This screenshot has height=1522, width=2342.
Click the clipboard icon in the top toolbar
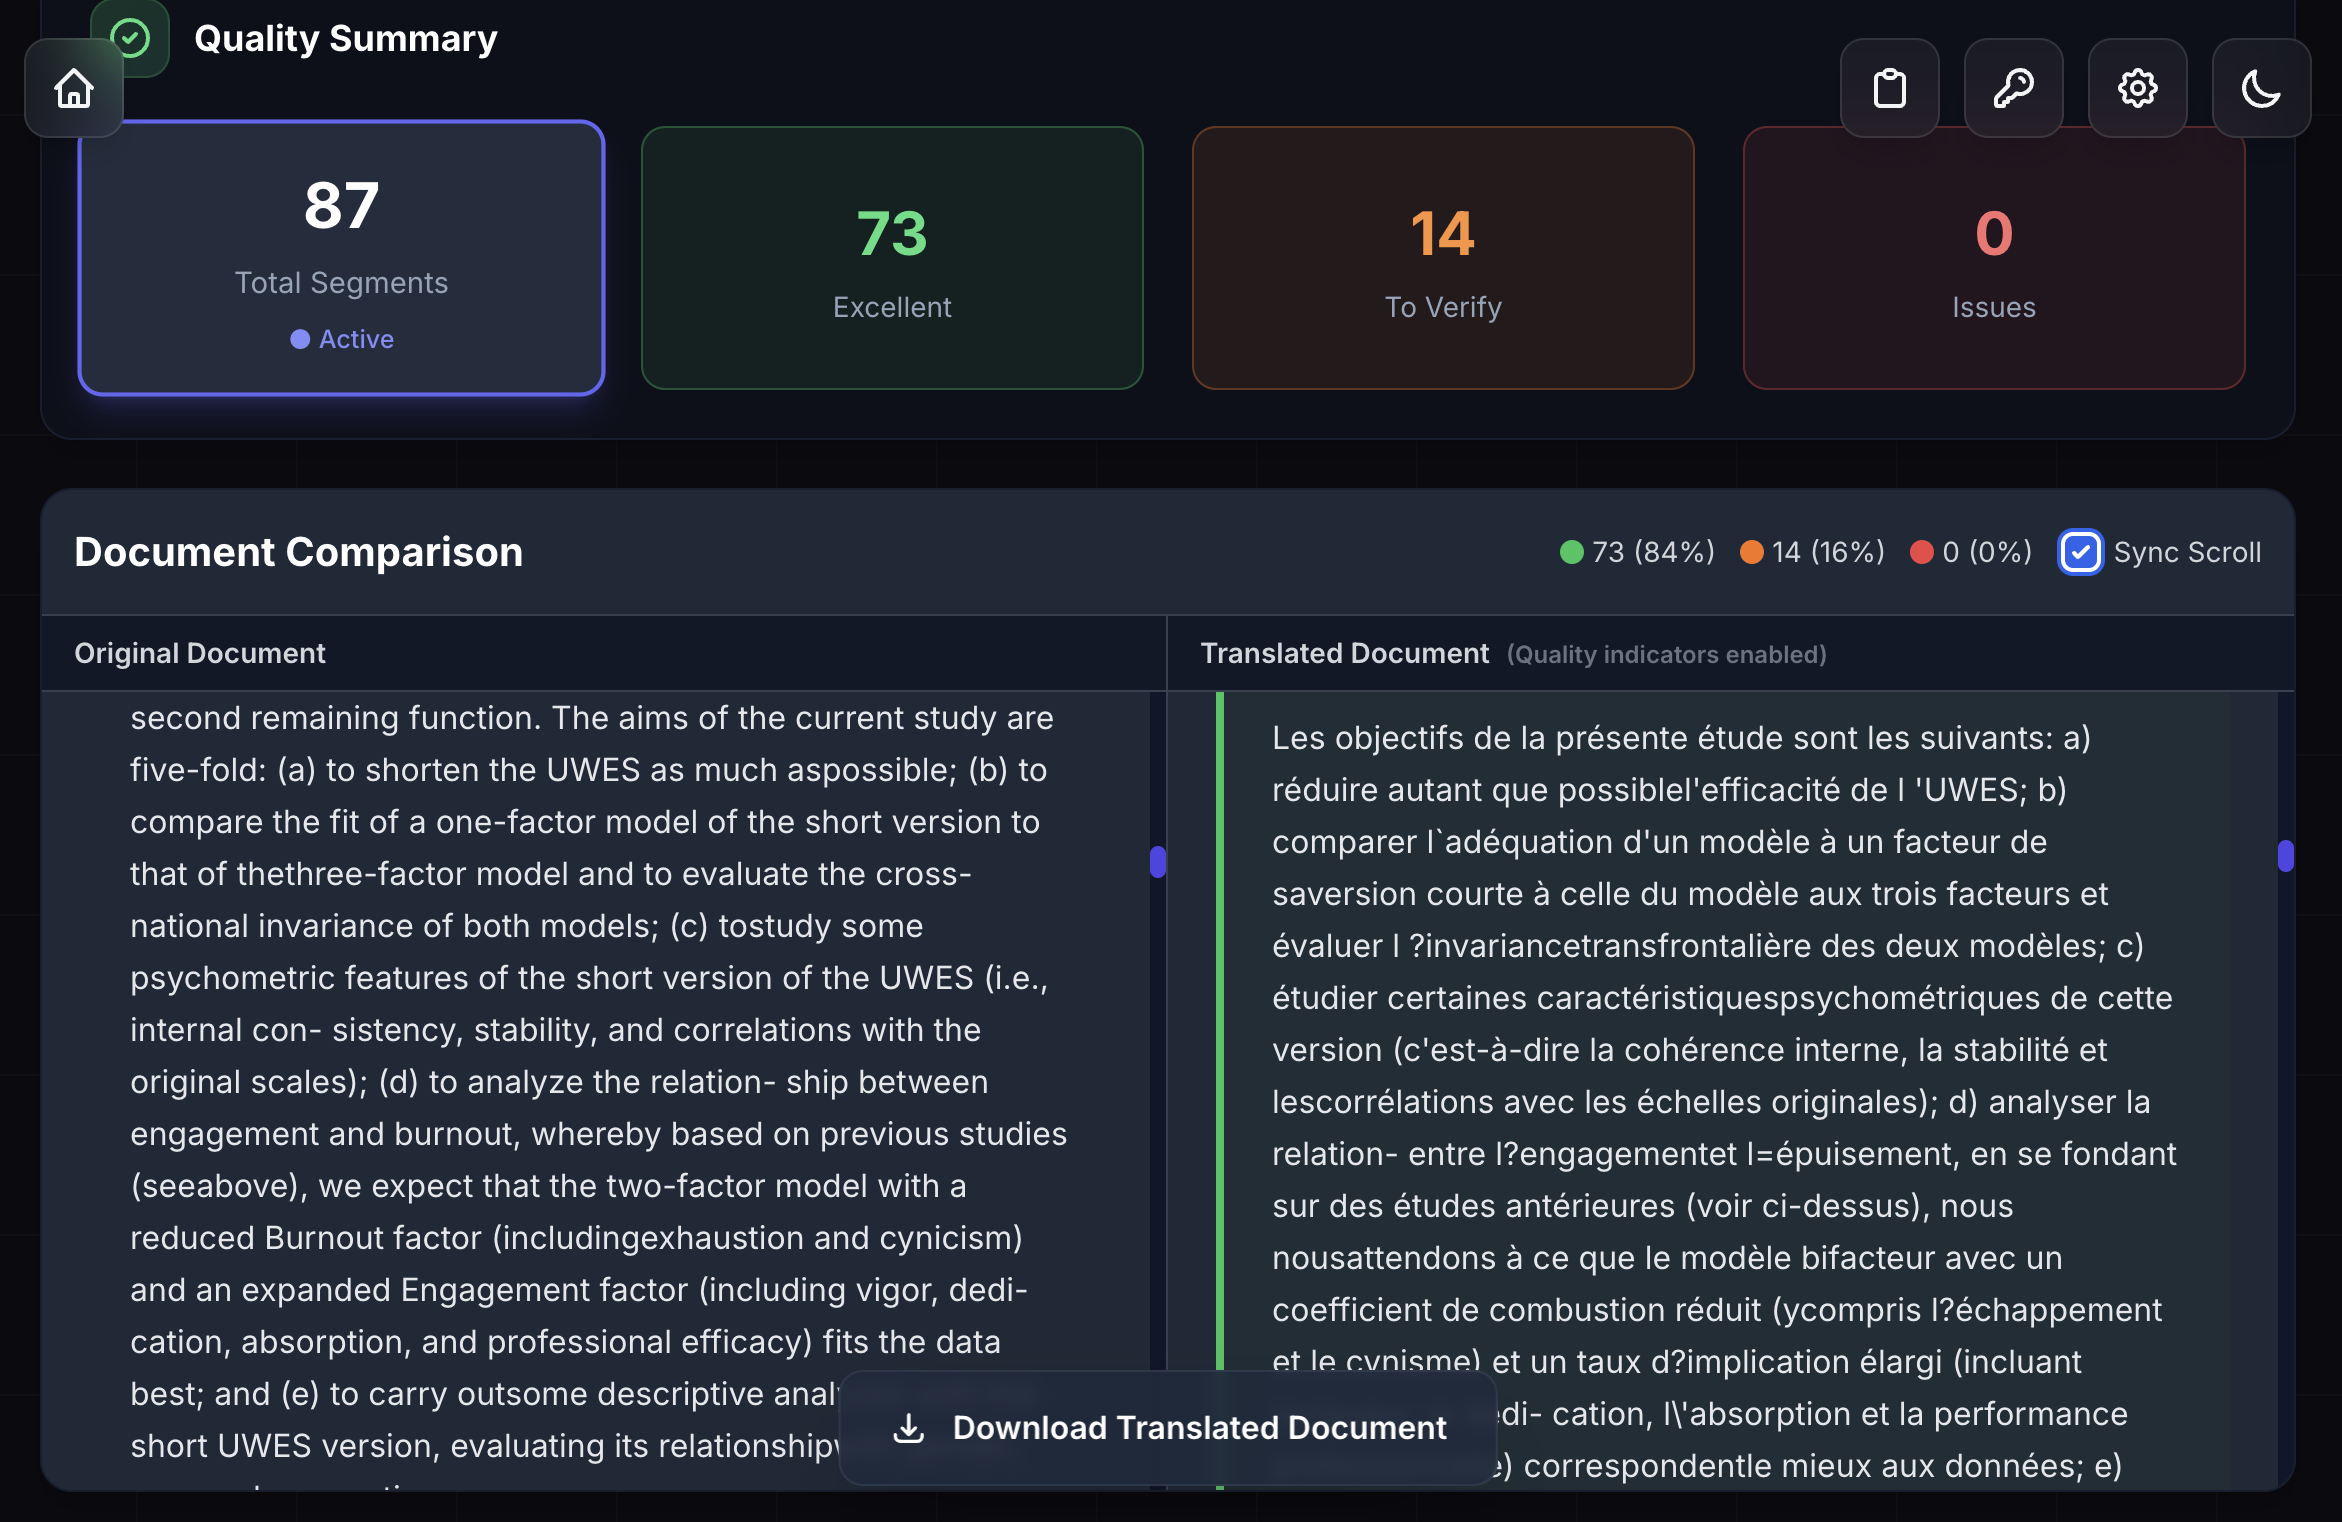tap(1888, 88)
